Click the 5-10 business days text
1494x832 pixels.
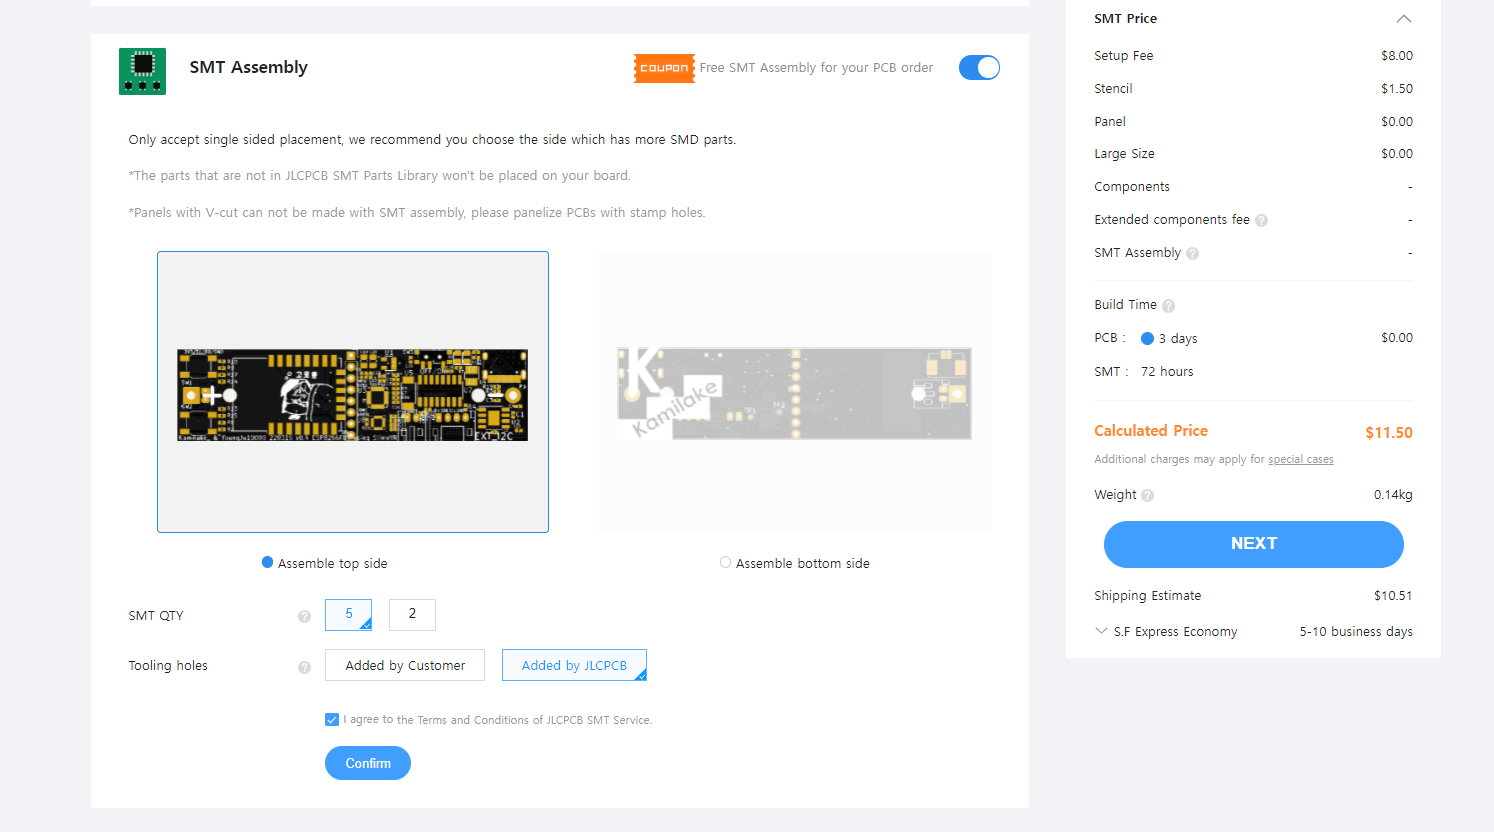pyautogui.click(x=1356, y=632)
